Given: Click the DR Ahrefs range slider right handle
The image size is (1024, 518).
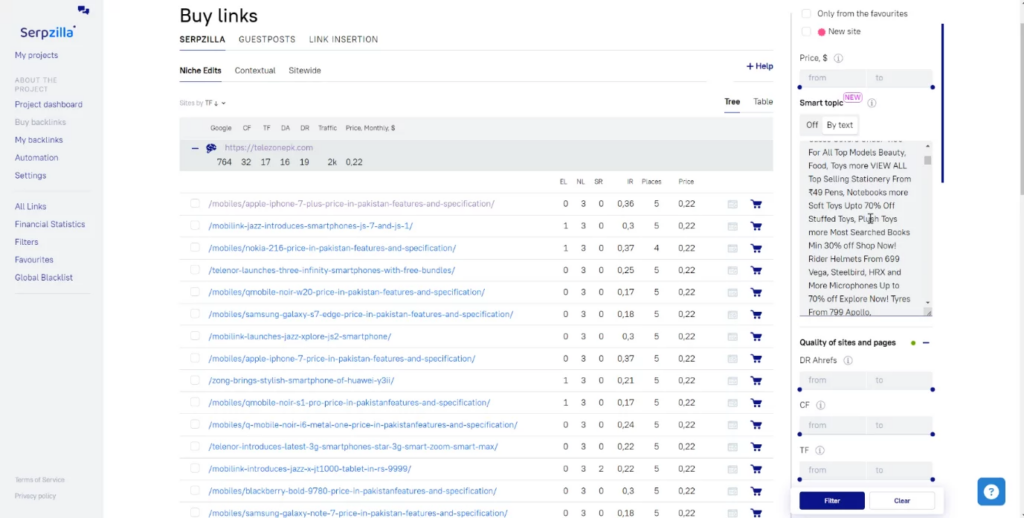Looking at the screenshot, I should pos(932,389).
